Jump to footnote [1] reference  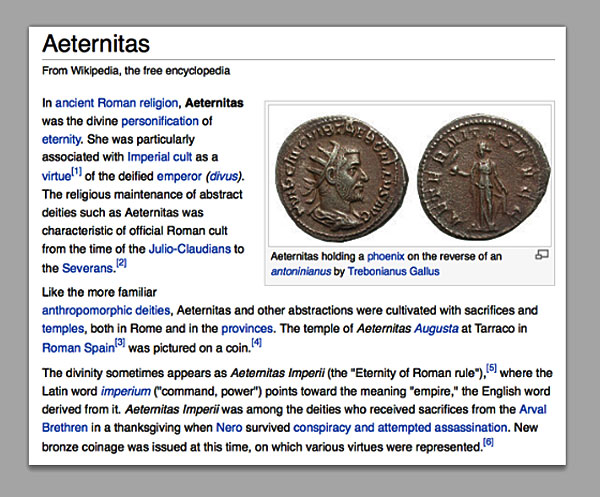click(x=77, y=171)
